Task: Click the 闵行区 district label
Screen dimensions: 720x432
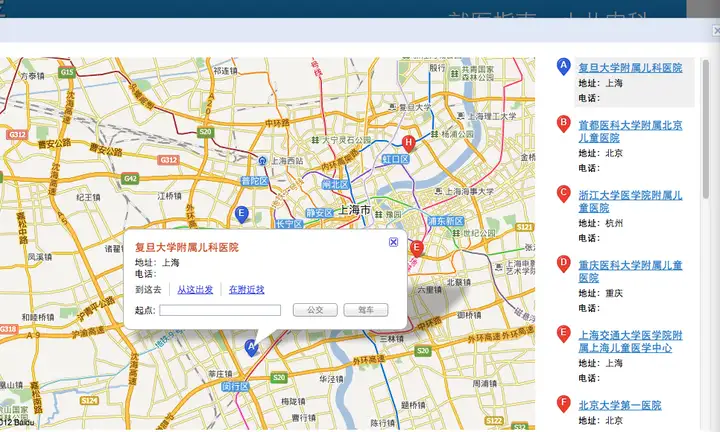Action: (235, 387)
